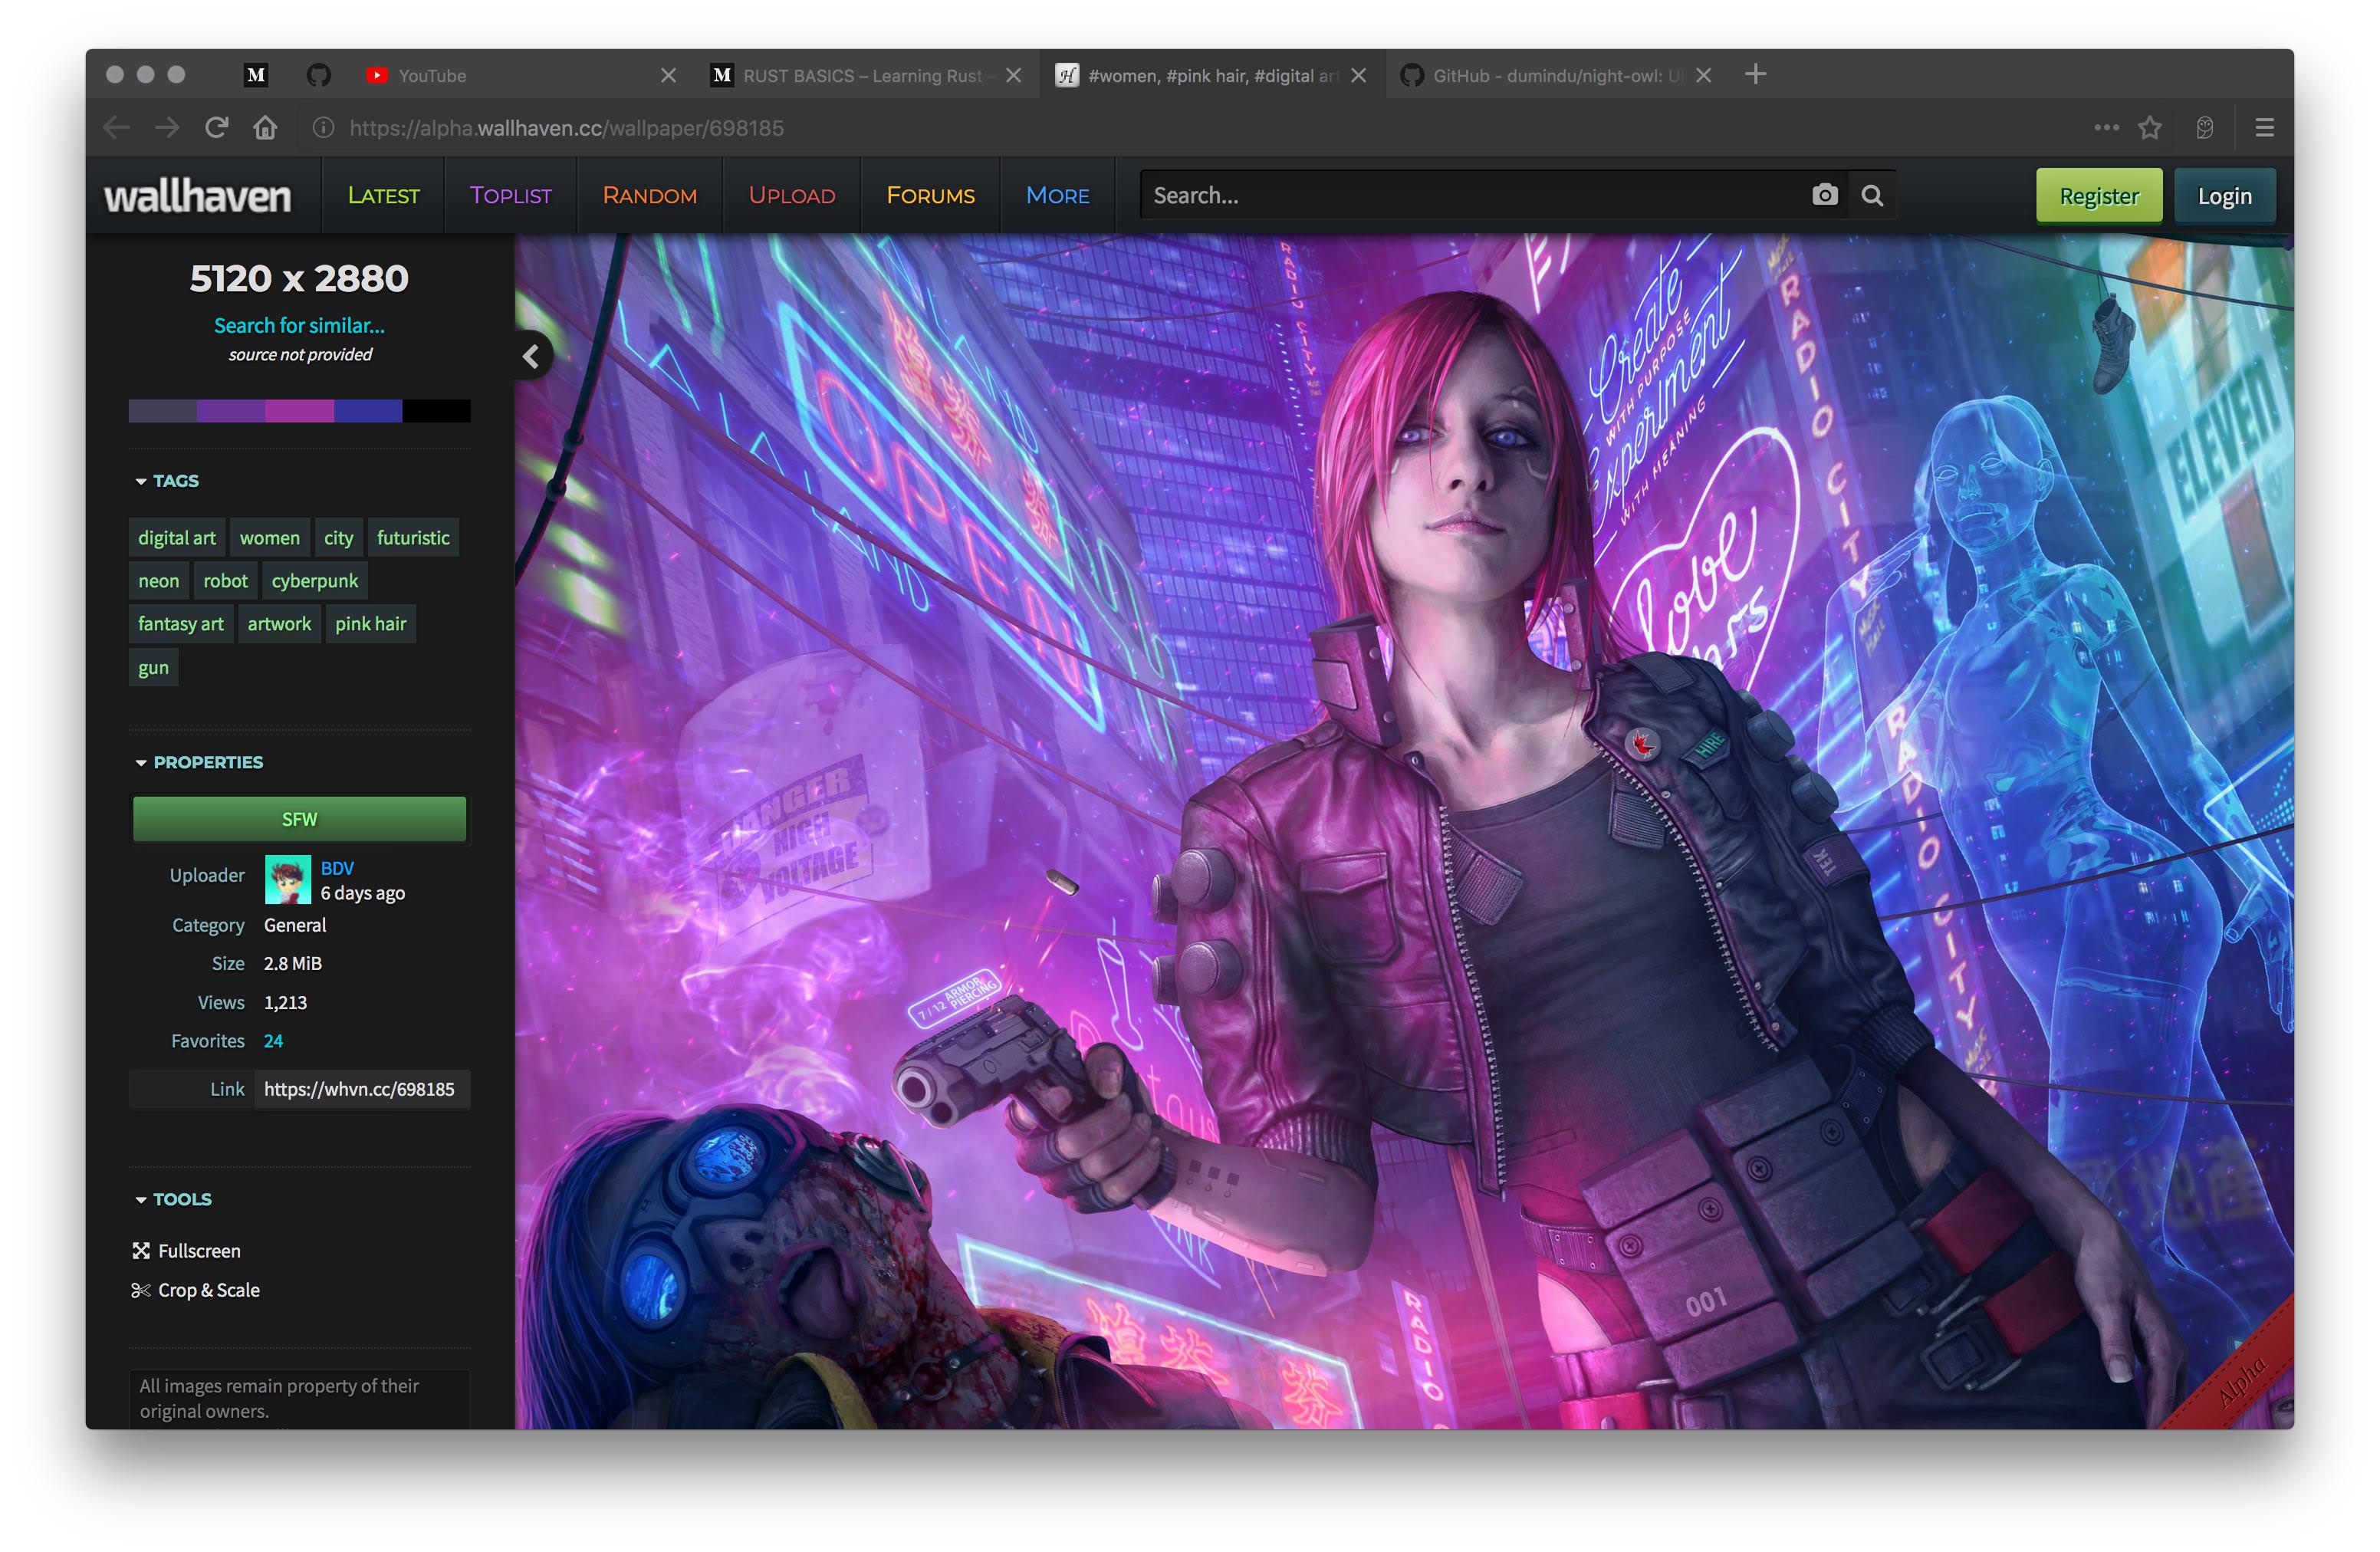Open the Toplist menu item
The height and width of the screenshot is (1552, 2380).
point(510,195)
